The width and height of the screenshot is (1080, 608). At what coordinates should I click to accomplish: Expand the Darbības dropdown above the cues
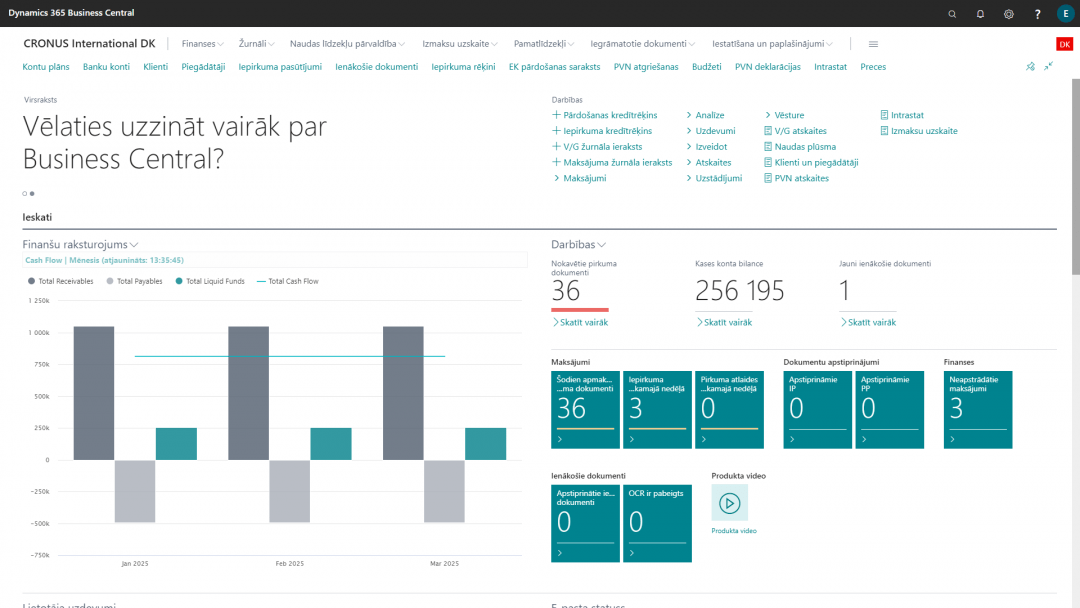tap(580, 244)
